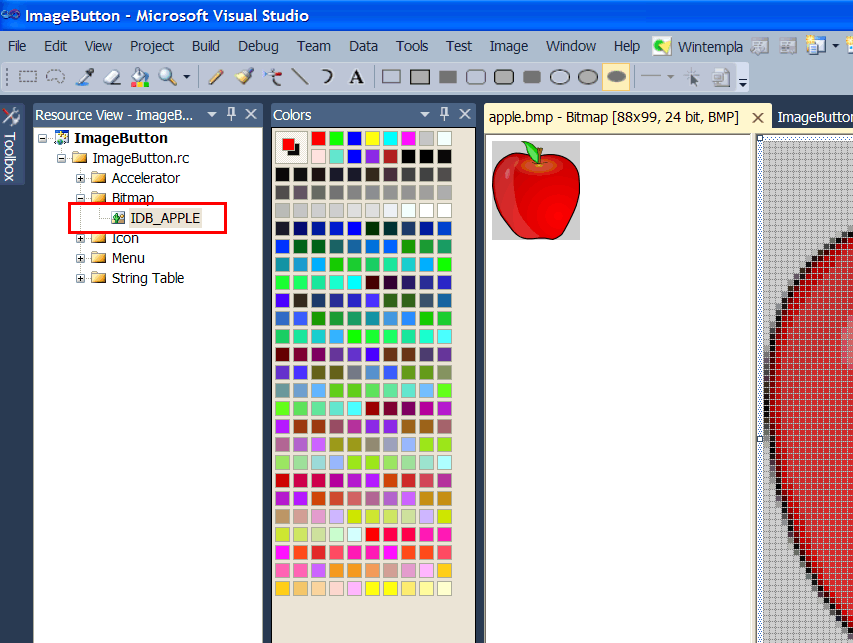Screen dimensions: 853x643
Task: Close the Resource View panel
Action: tap(251, 114)
